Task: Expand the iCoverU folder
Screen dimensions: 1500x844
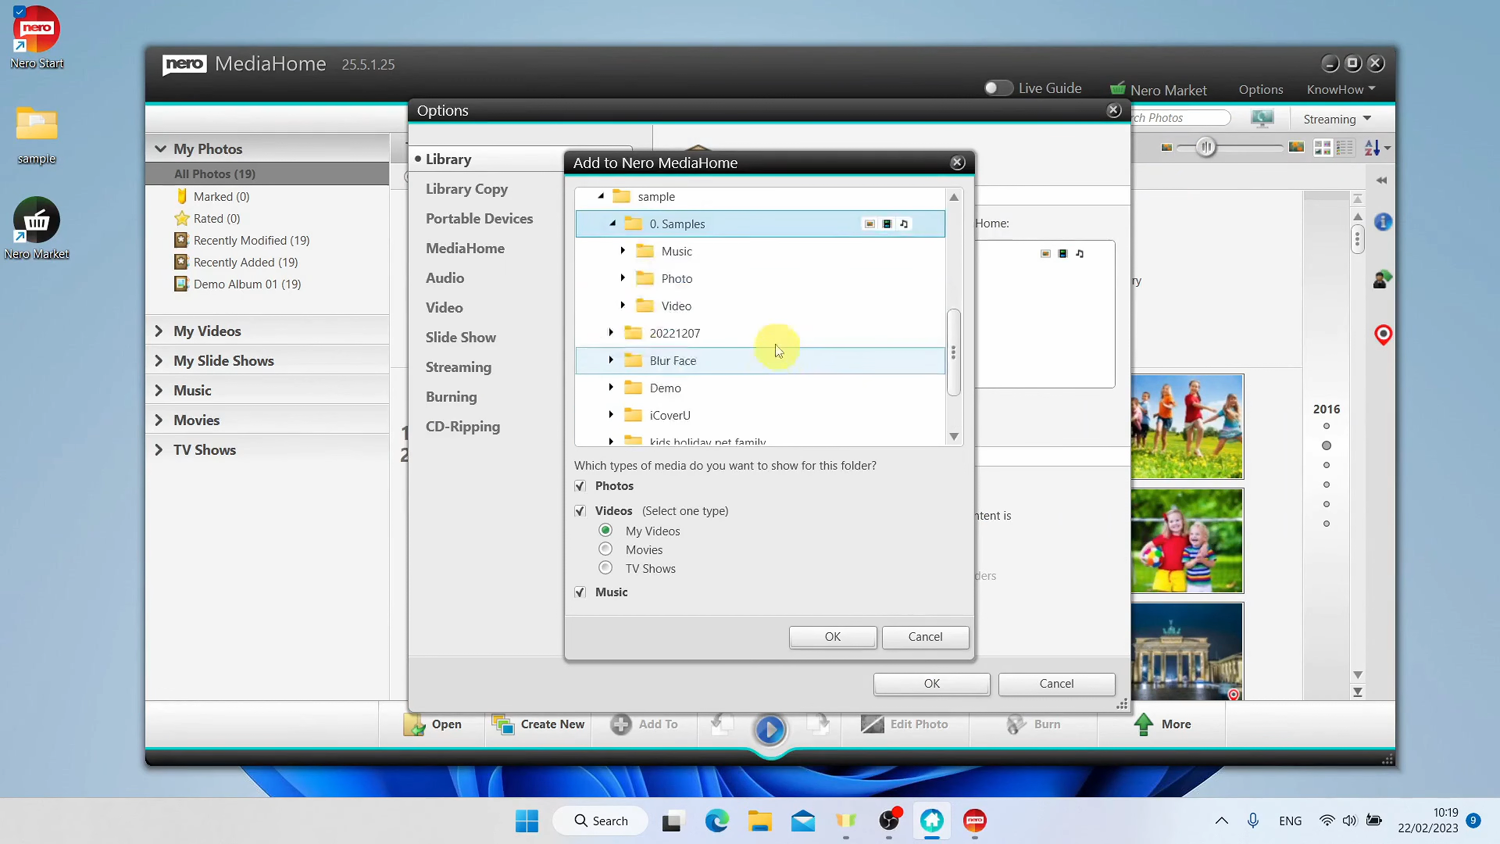Action: pos(611,415)
